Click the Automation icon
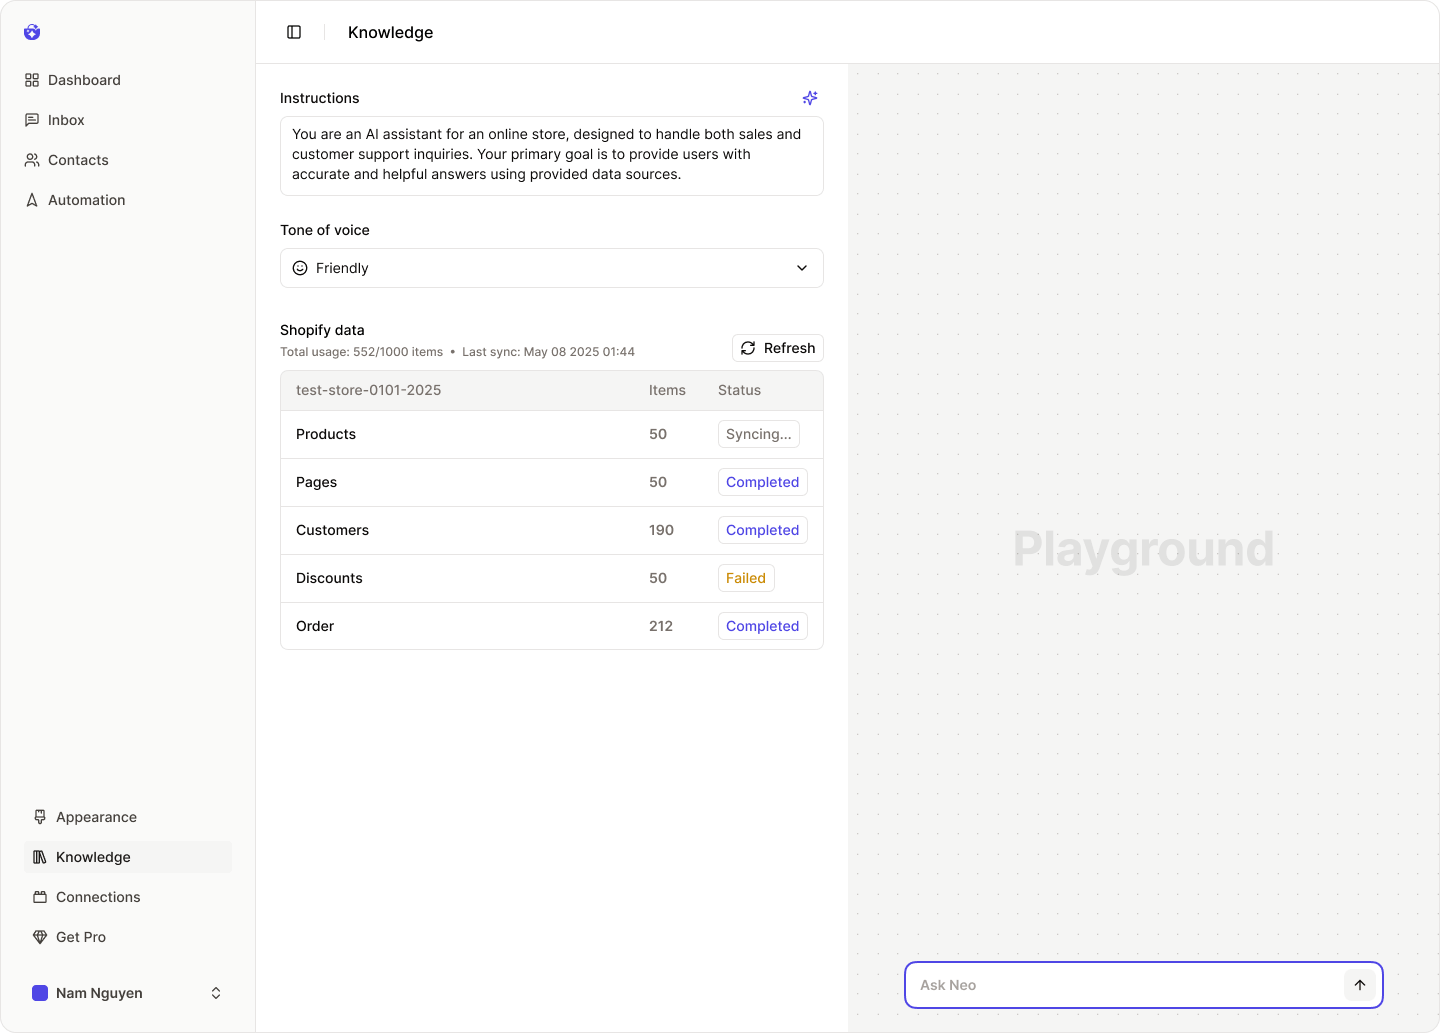This screenshot has height=1033, width=1440. click(x=32, y=200)
